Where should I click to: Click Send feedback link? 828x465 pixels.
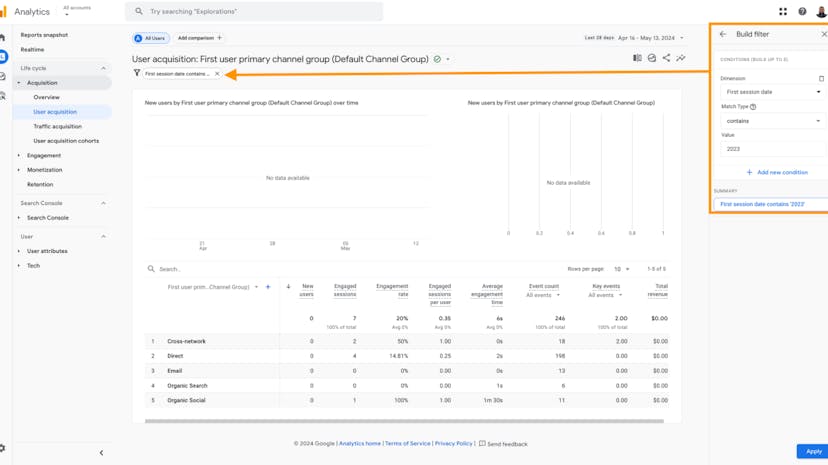507,444
